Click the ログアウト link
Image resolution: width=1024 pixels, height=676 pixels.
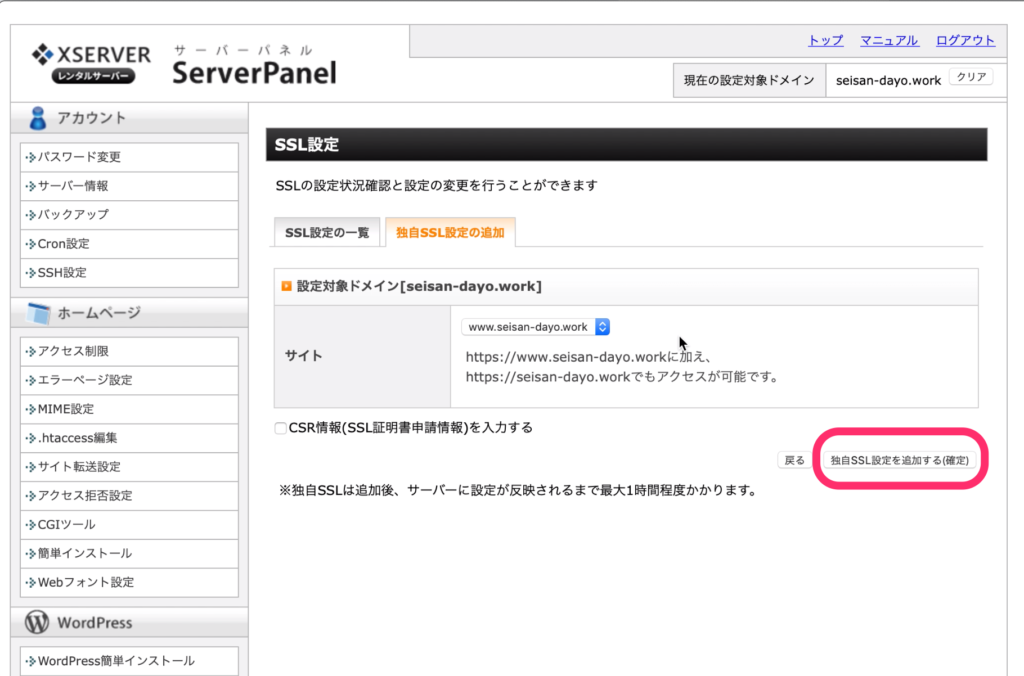pos(966,40)
